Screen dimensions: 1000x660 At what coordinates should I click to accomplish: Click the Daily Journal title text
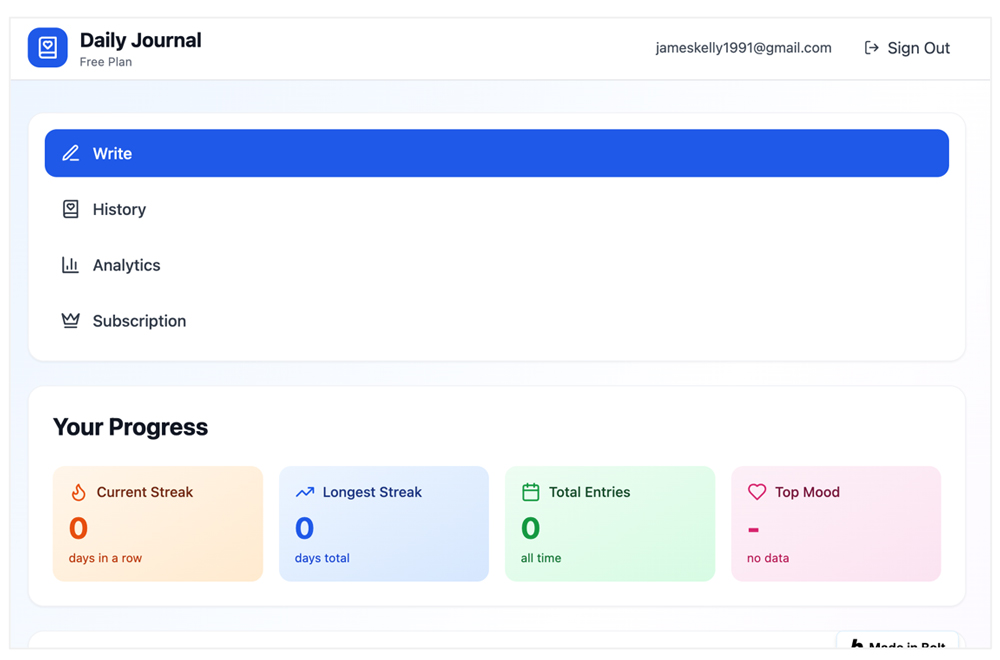[140, 40]
